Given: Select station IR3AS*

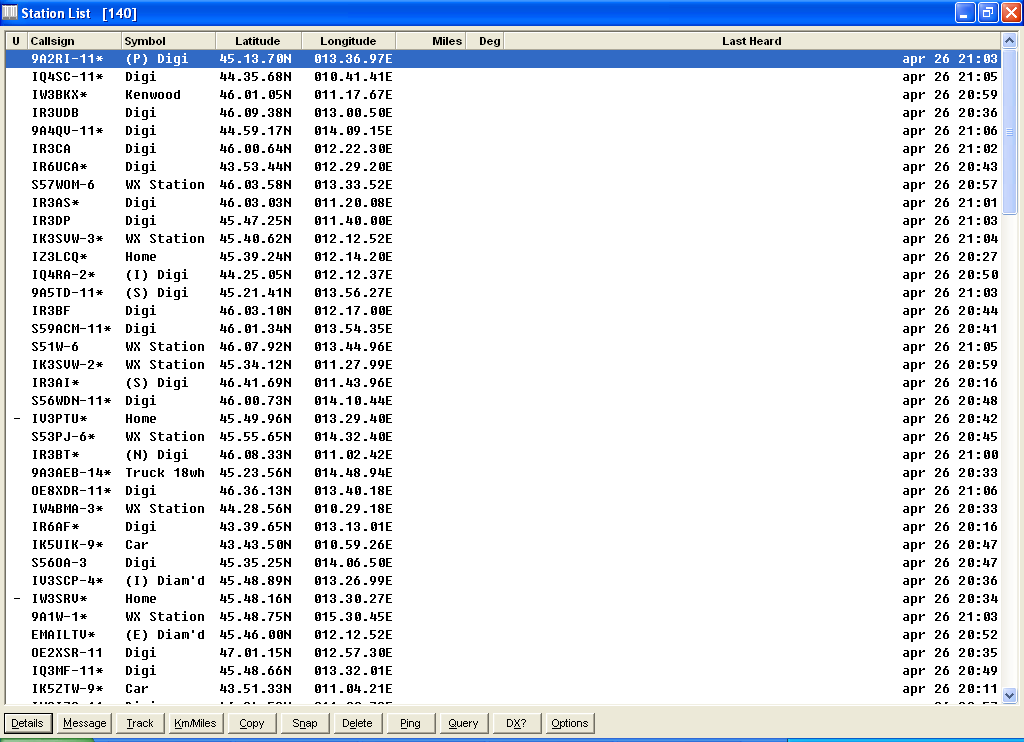Looking at the screenshot, I should 503,203.
